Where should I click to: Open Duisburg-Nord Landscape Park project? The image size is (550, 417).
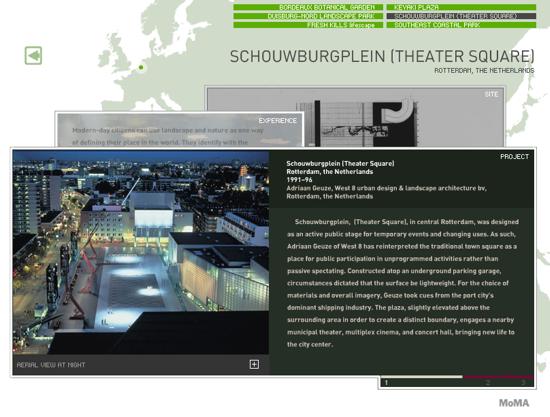pyautogui.click(x=308, y=16)
